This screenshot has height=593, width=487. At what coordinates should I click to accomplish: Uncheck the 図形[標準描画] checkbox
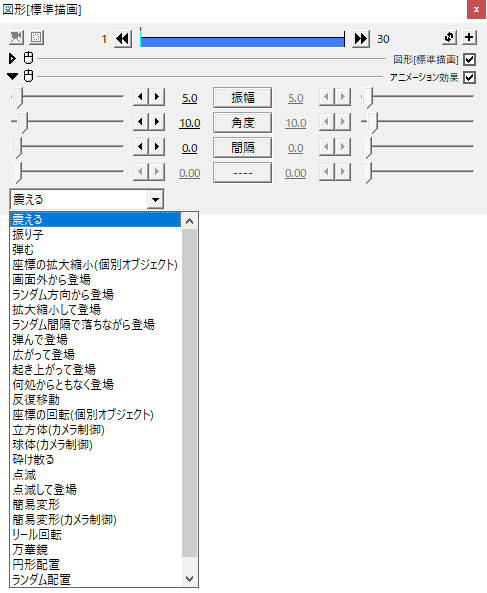(469, 59)
